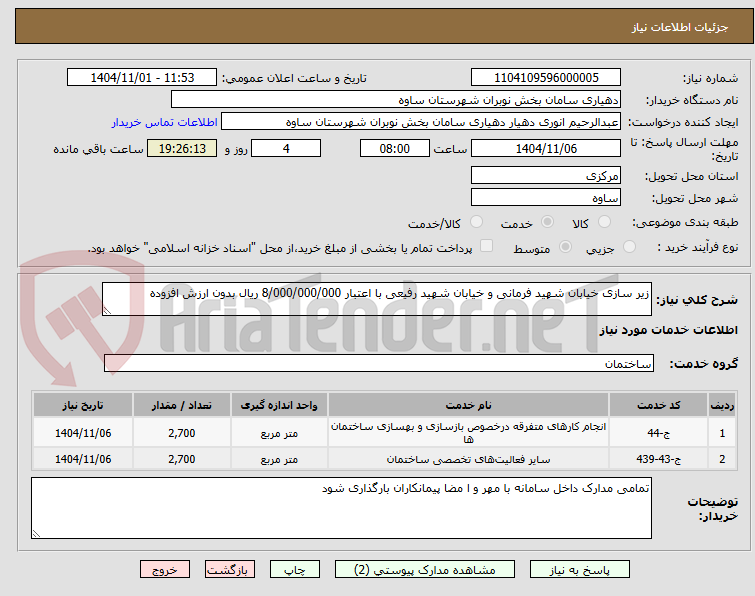Click resize handle of توضیحات خریدار box
755x596 pixels.
click(36, 533)
